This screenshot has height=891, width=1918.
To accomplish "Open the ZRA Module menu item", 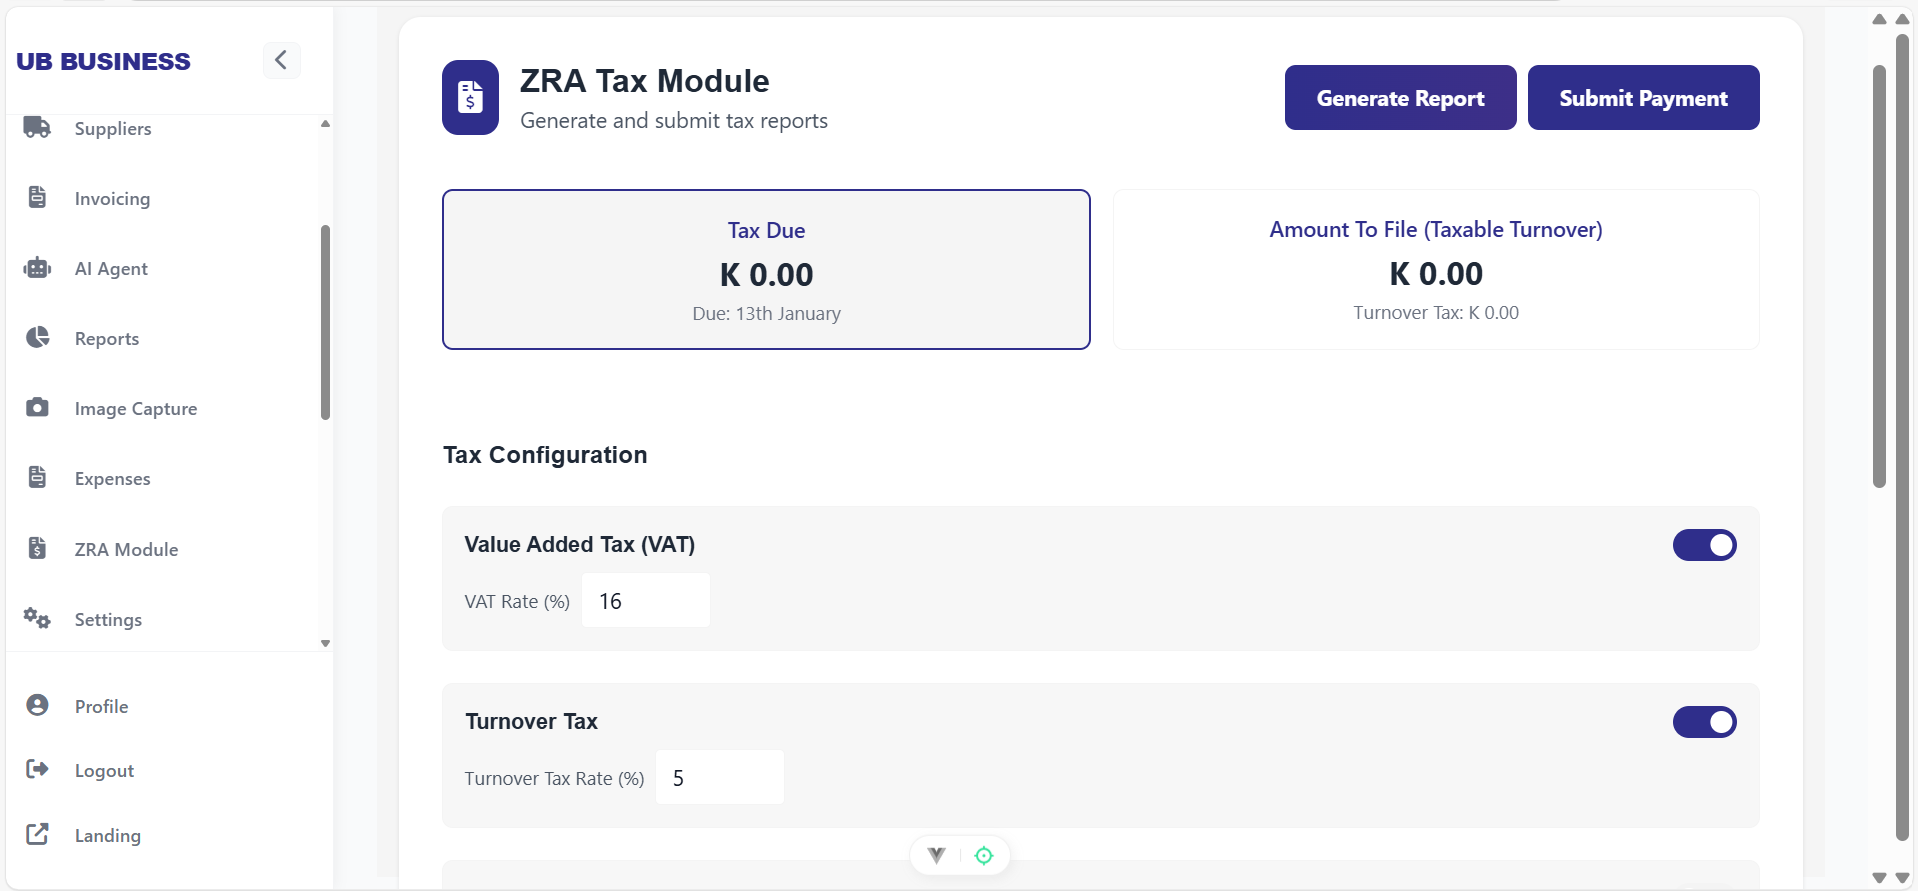I will 126,549.
